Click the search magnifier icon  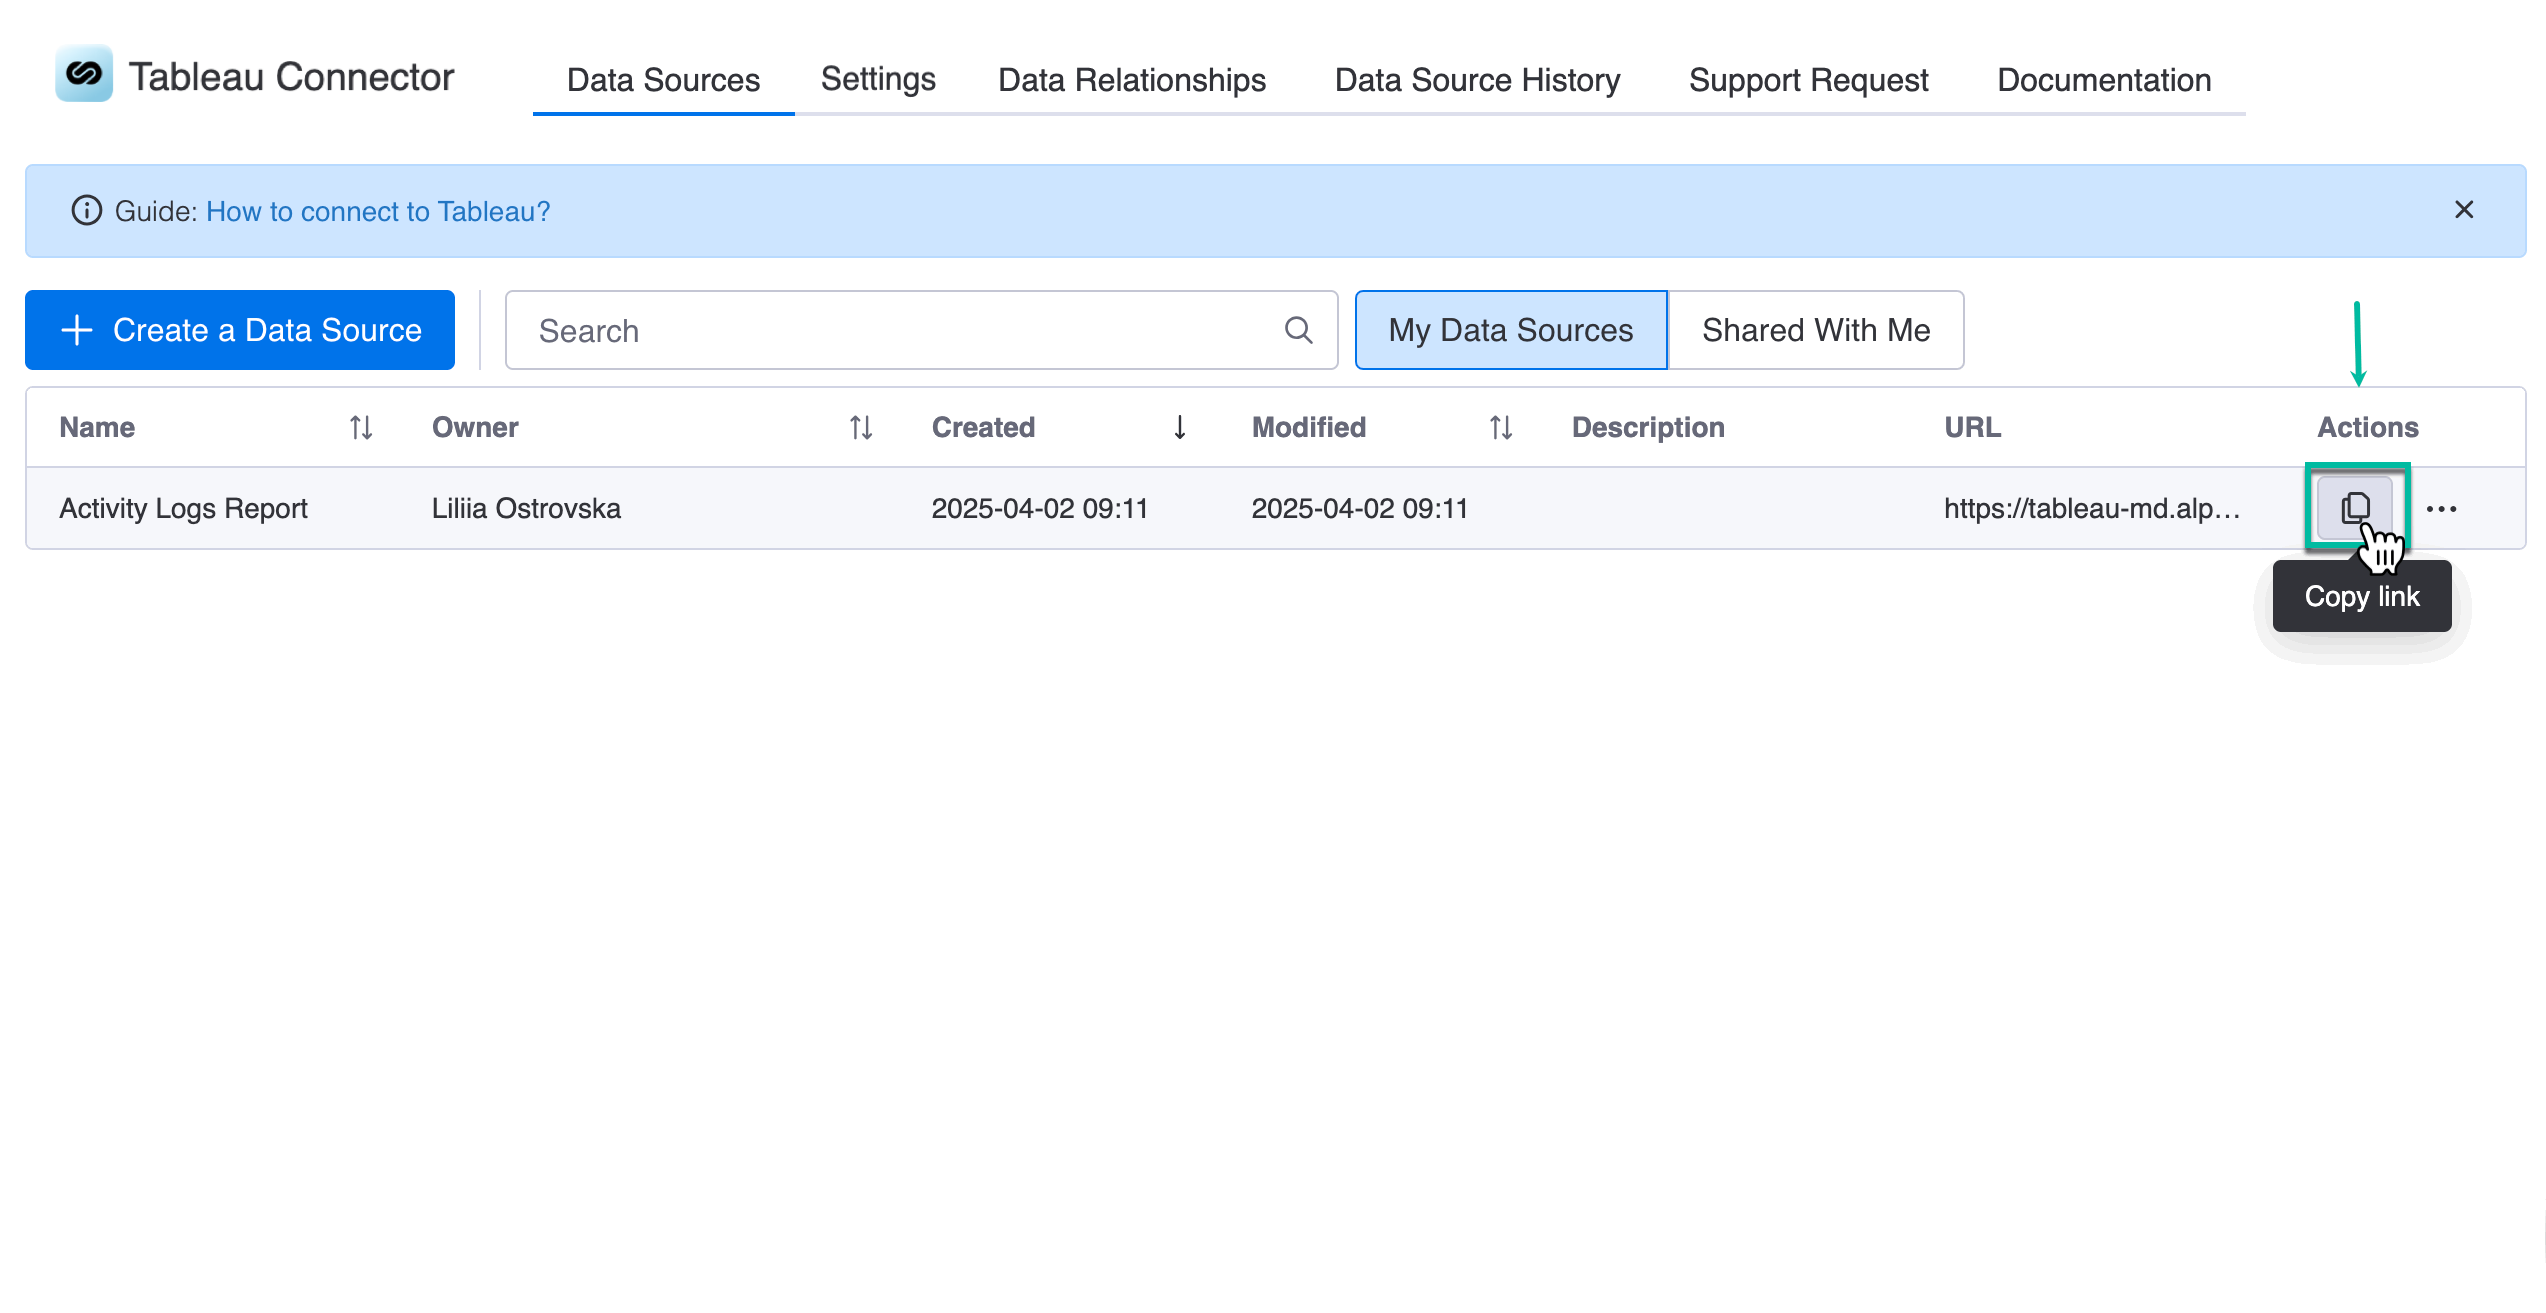click(1298, 330)
